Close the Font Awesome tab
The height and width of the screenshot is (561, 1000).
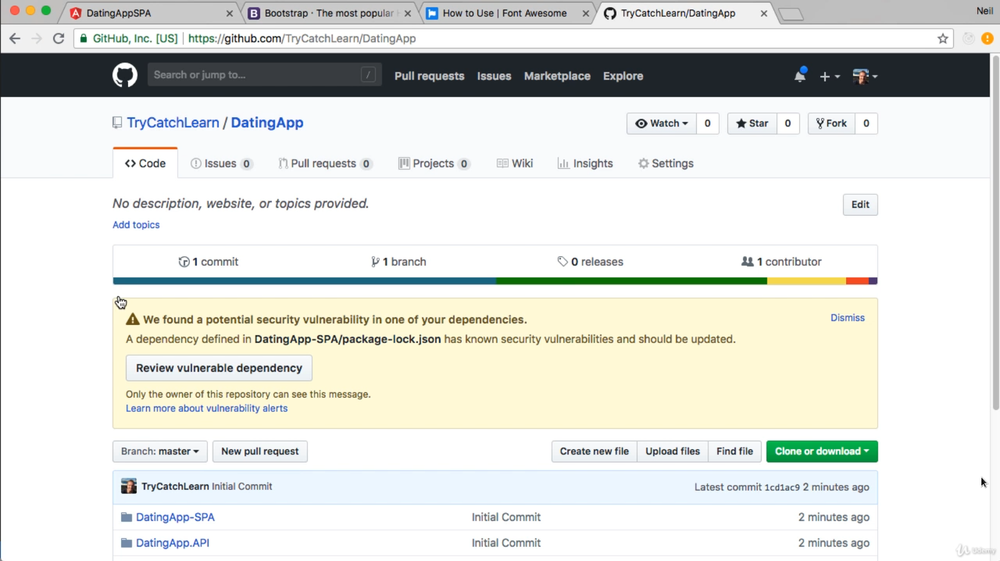[585, 13]
